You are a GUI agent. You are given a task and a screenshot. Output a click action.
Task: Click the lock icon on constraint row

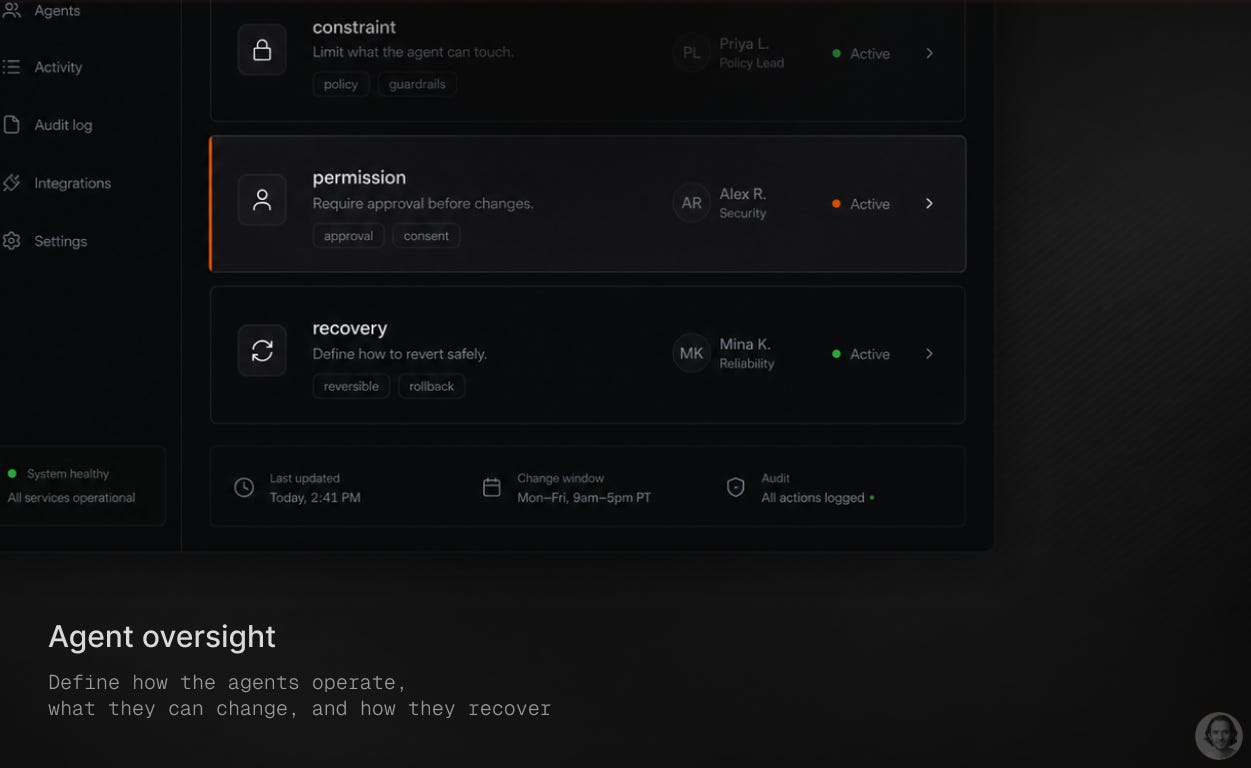tap(262, 50)
